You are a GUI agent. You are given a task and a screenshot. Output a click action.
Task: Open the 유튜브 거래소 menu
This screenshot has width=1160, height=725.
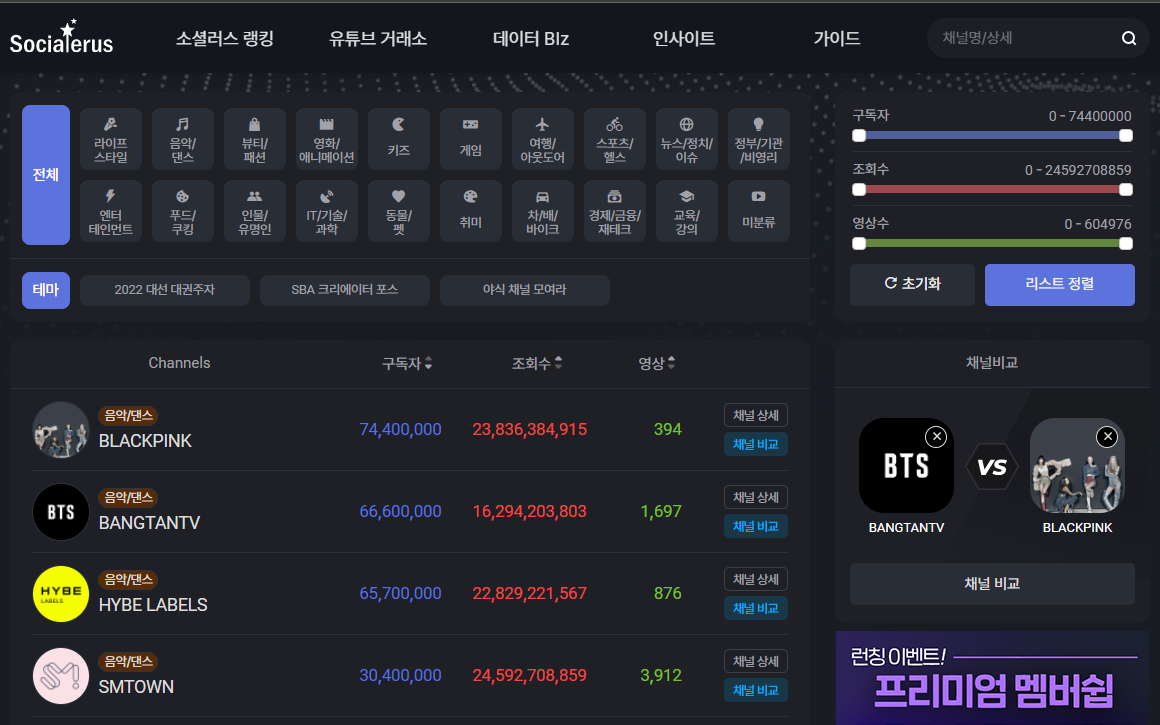pos(378,38)
